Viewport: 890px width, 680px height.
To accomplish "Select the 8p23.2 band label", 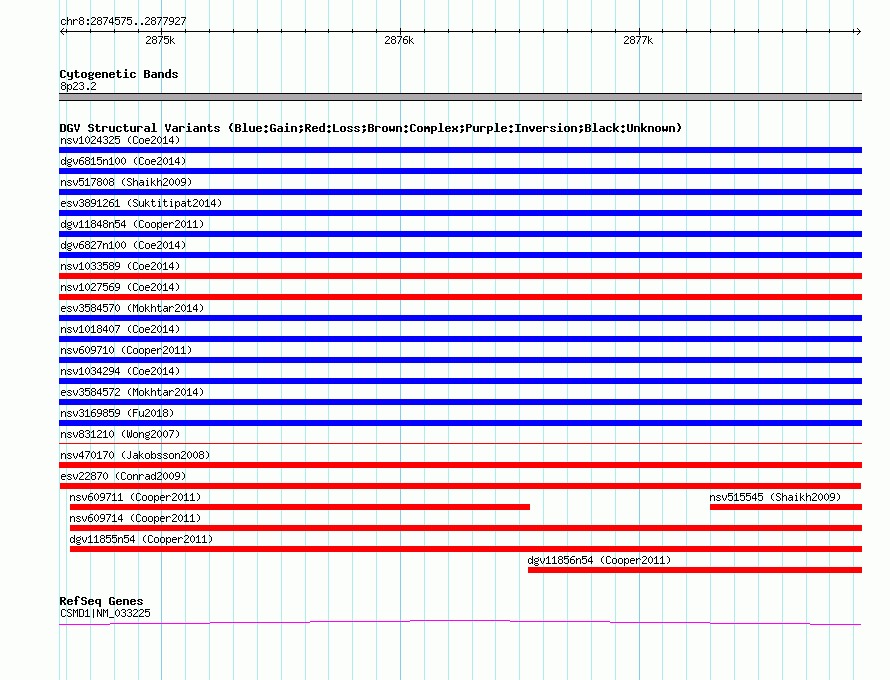I will click(x=78, y=86).
